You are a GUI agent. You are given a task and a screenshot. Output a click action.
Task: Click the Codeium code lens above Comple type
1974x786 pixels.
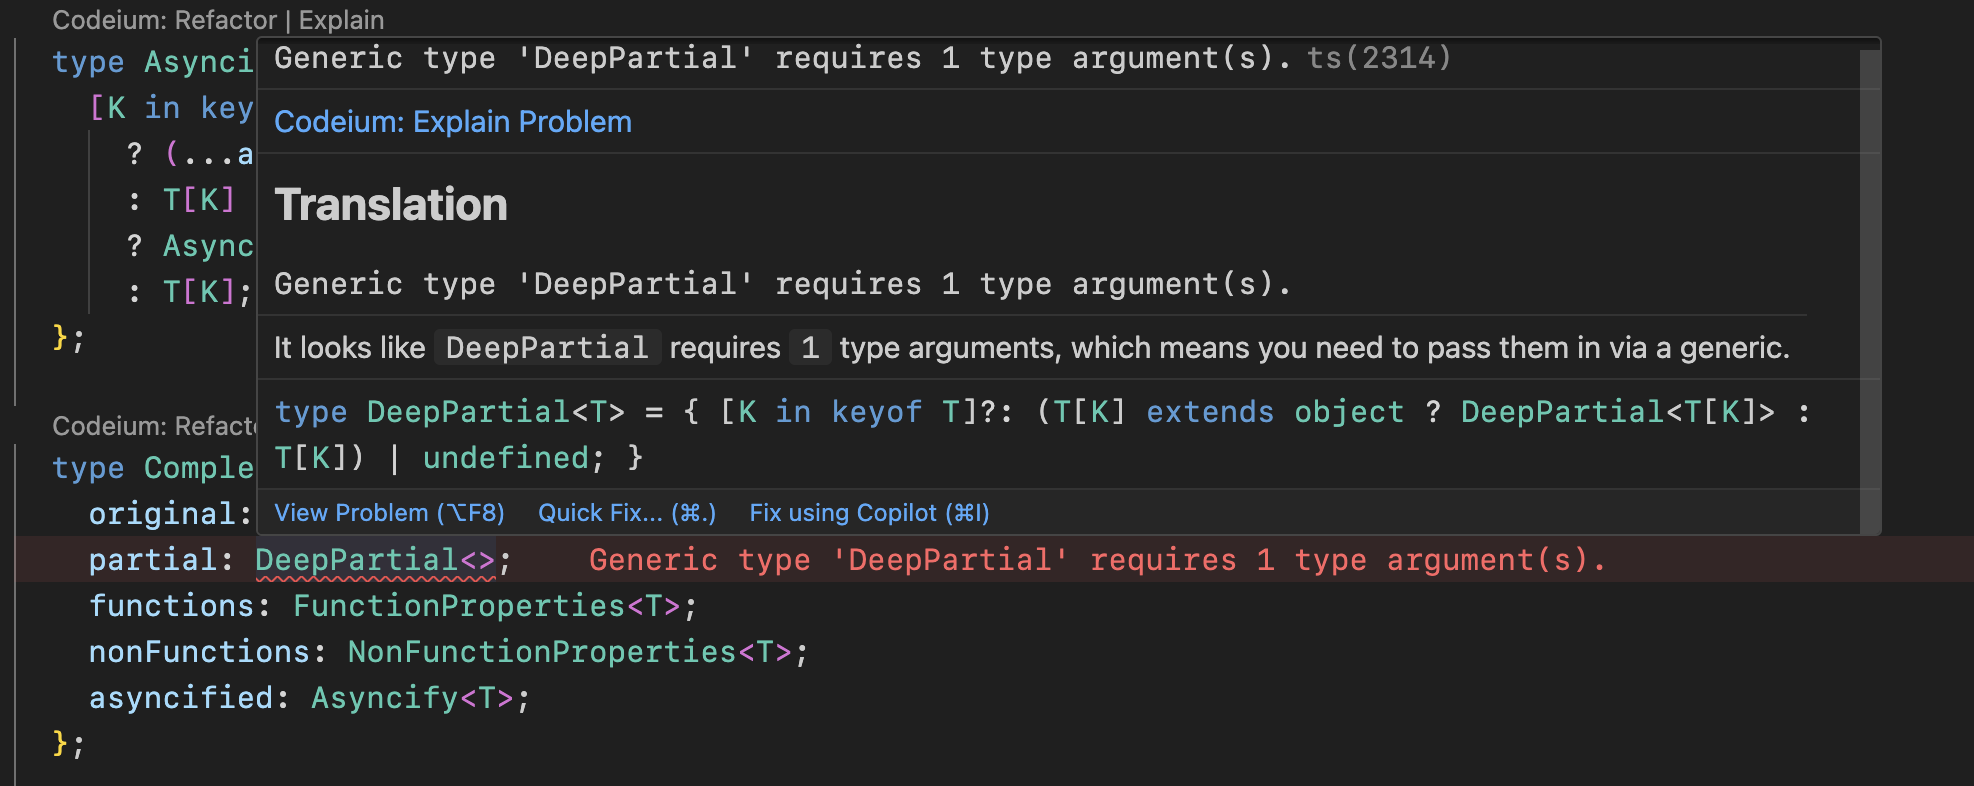[154, 426]
